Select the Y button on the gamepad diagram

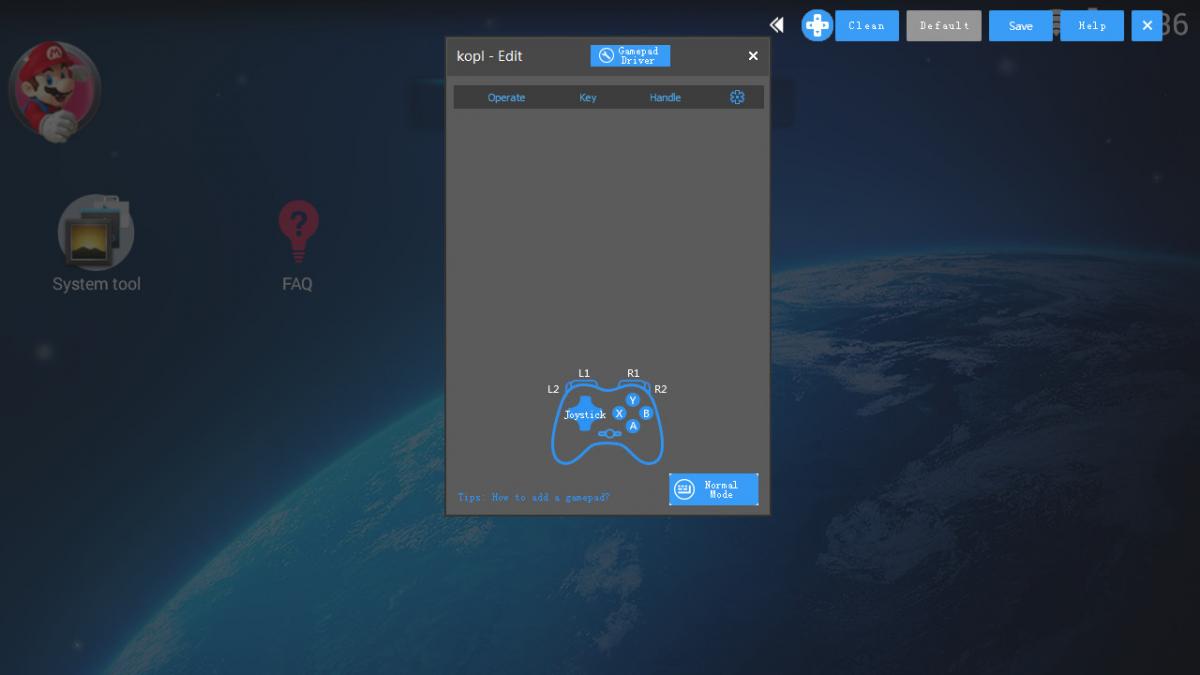point(631,398)
